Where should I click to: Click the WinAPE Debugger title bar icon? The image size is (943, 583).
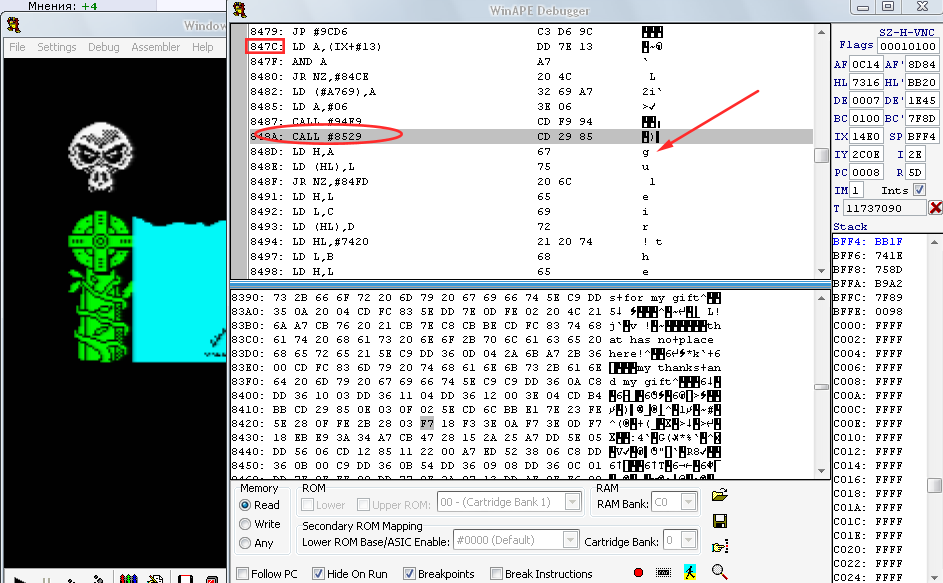coord(239,10)
